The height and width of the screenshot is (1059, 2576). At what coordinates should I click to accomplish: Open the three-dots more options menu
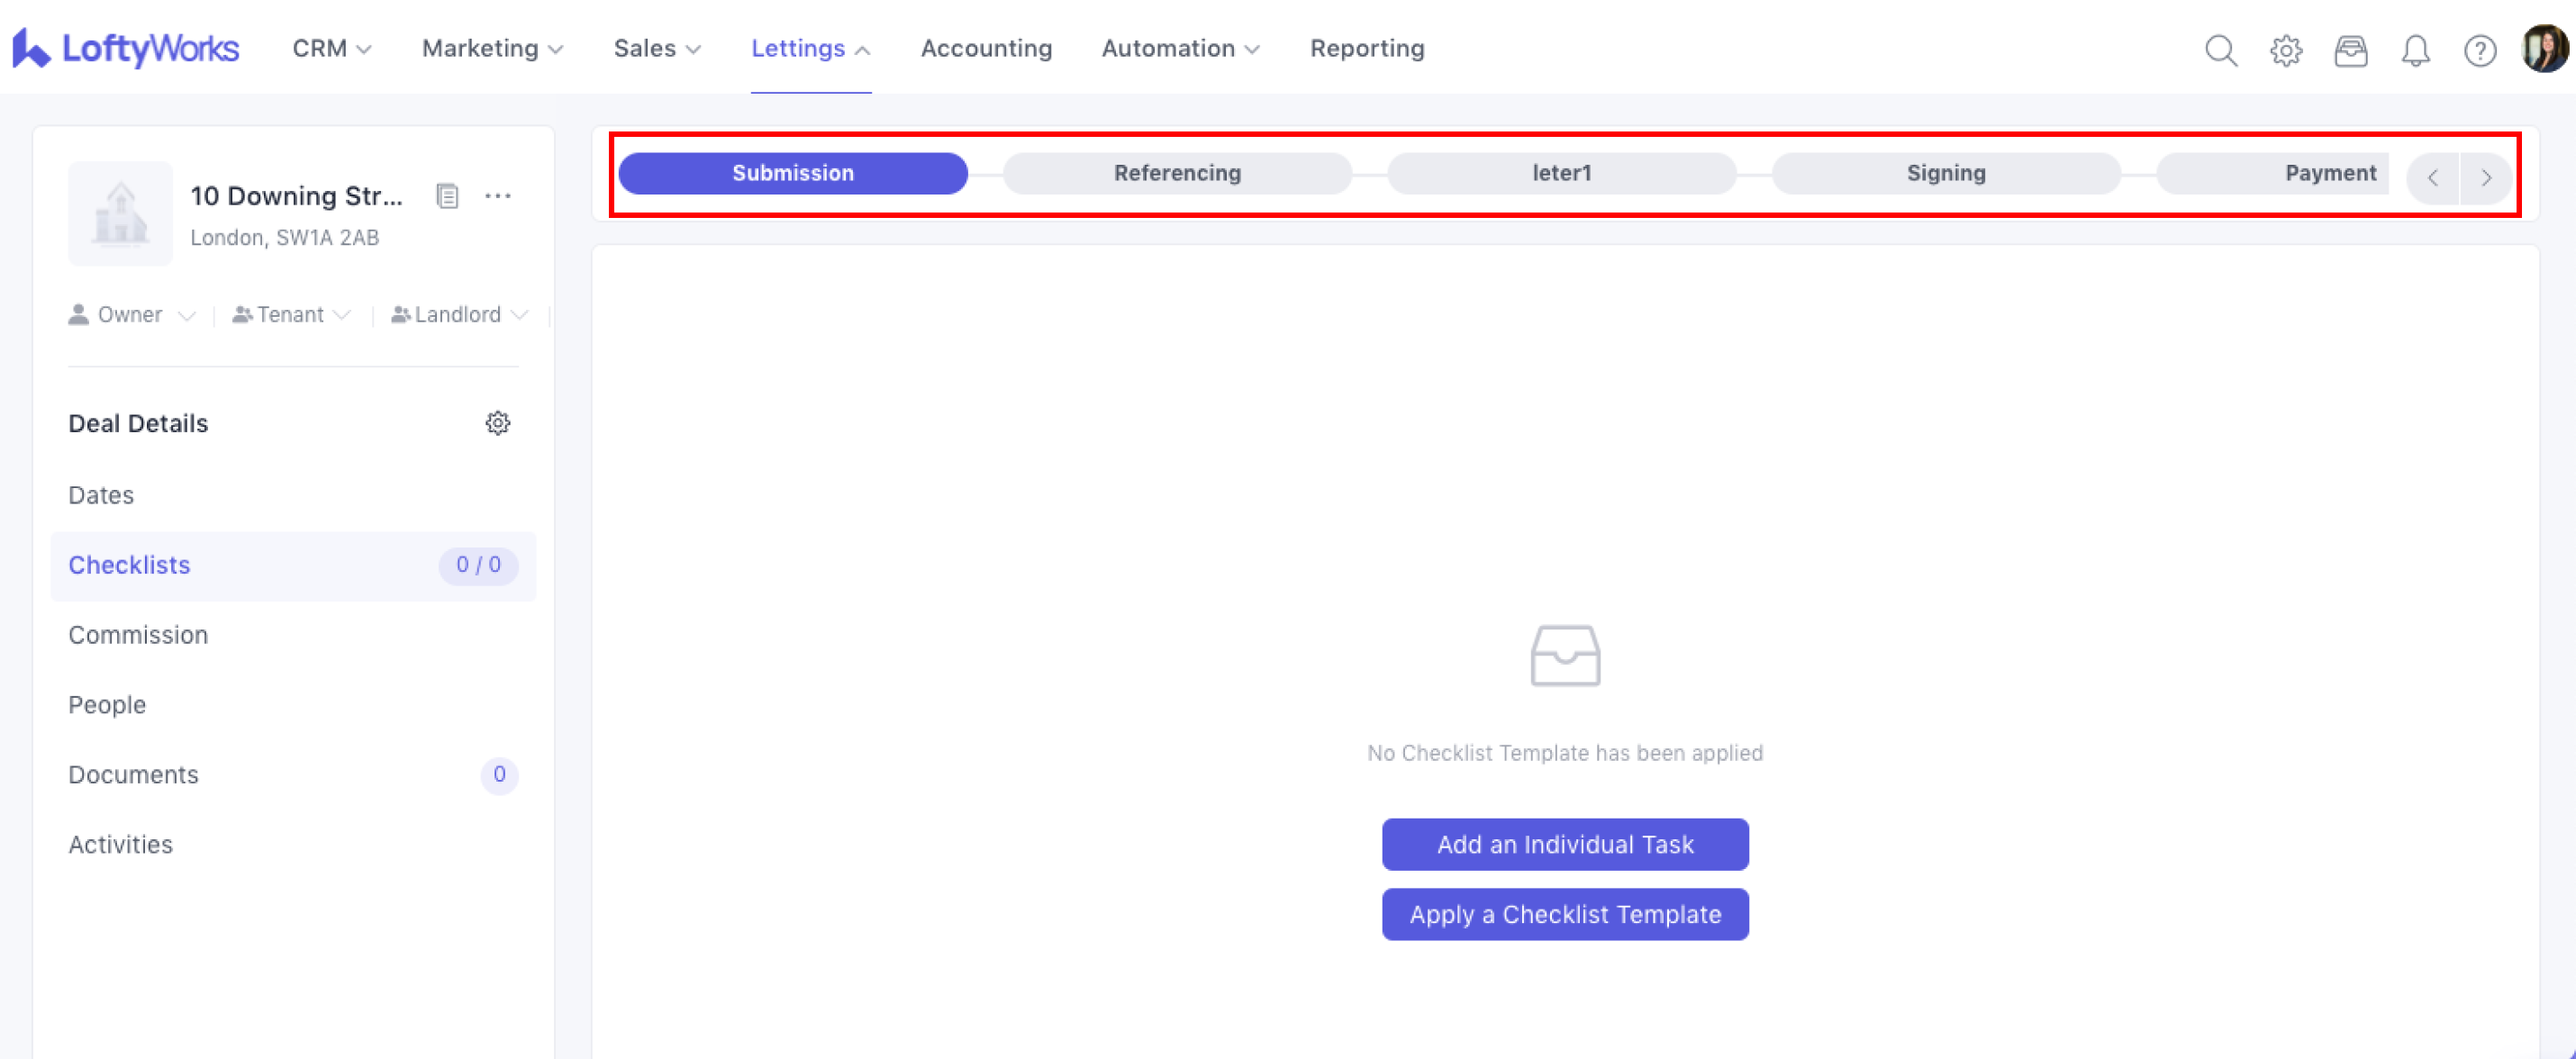click(x=498, y=196)
